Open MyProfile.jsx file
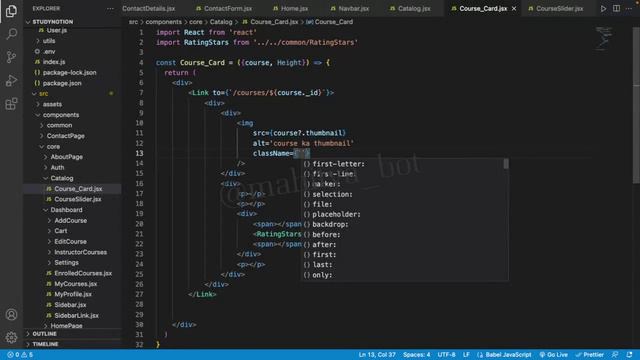Screen dimensions: 640x360 coord(73,294)
